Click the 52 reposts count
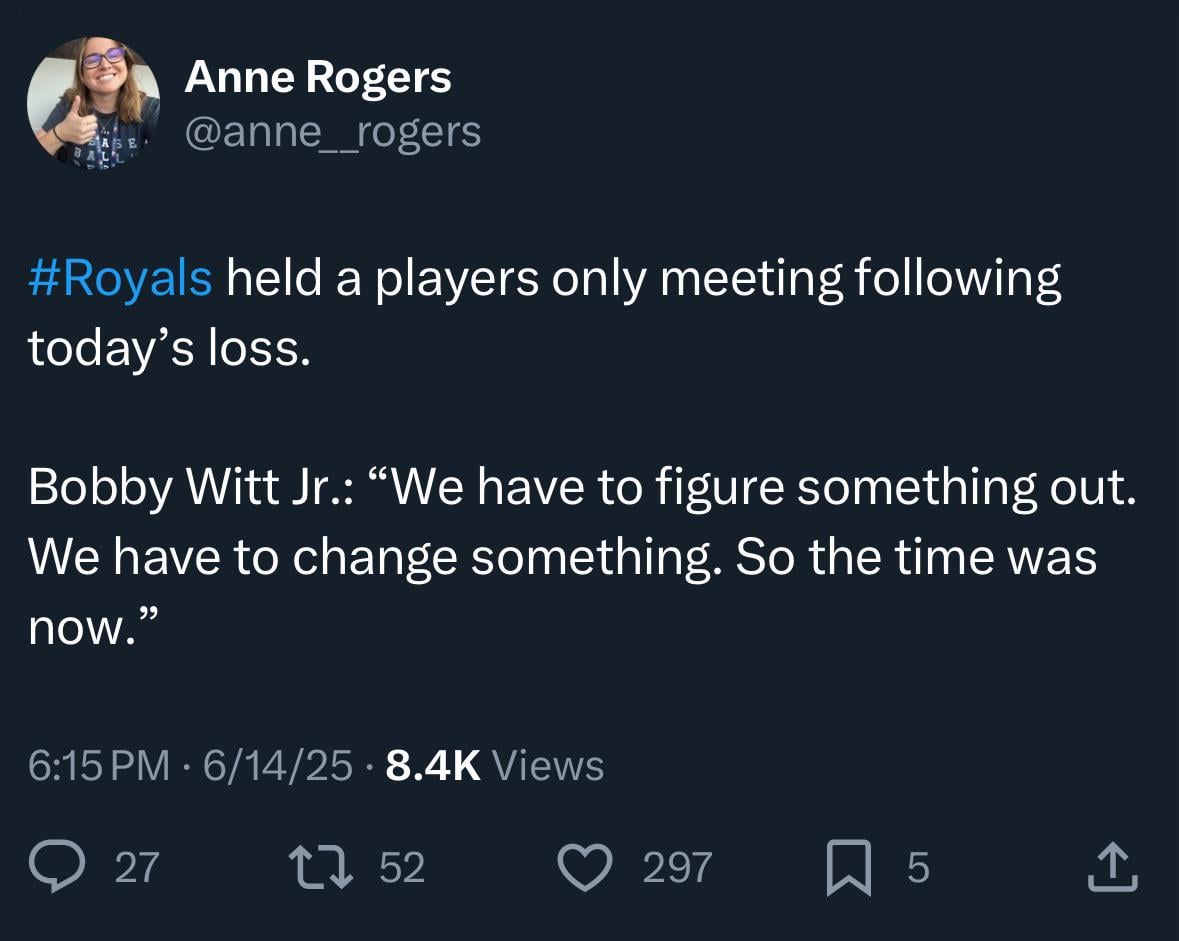This screenshot has height=941, width=1179. 403,869
